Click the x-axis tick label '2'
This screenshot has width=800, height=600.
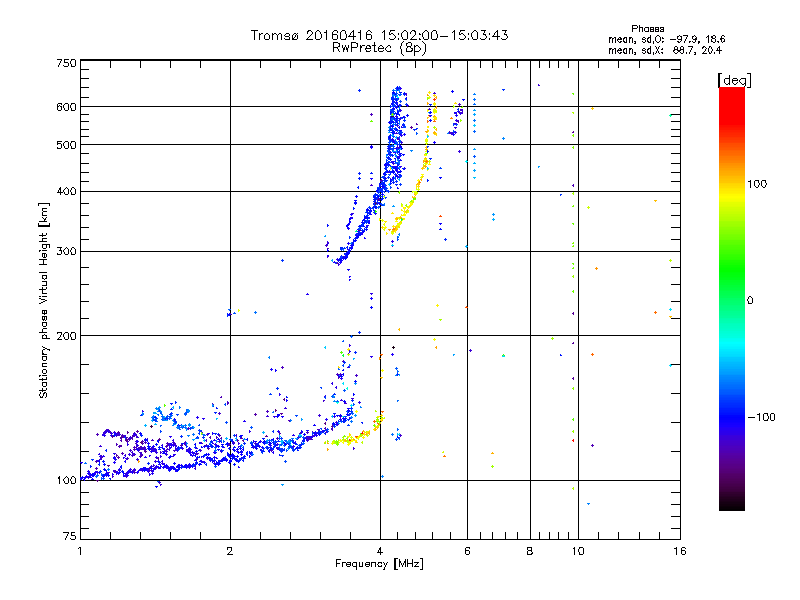coord(230,551)
